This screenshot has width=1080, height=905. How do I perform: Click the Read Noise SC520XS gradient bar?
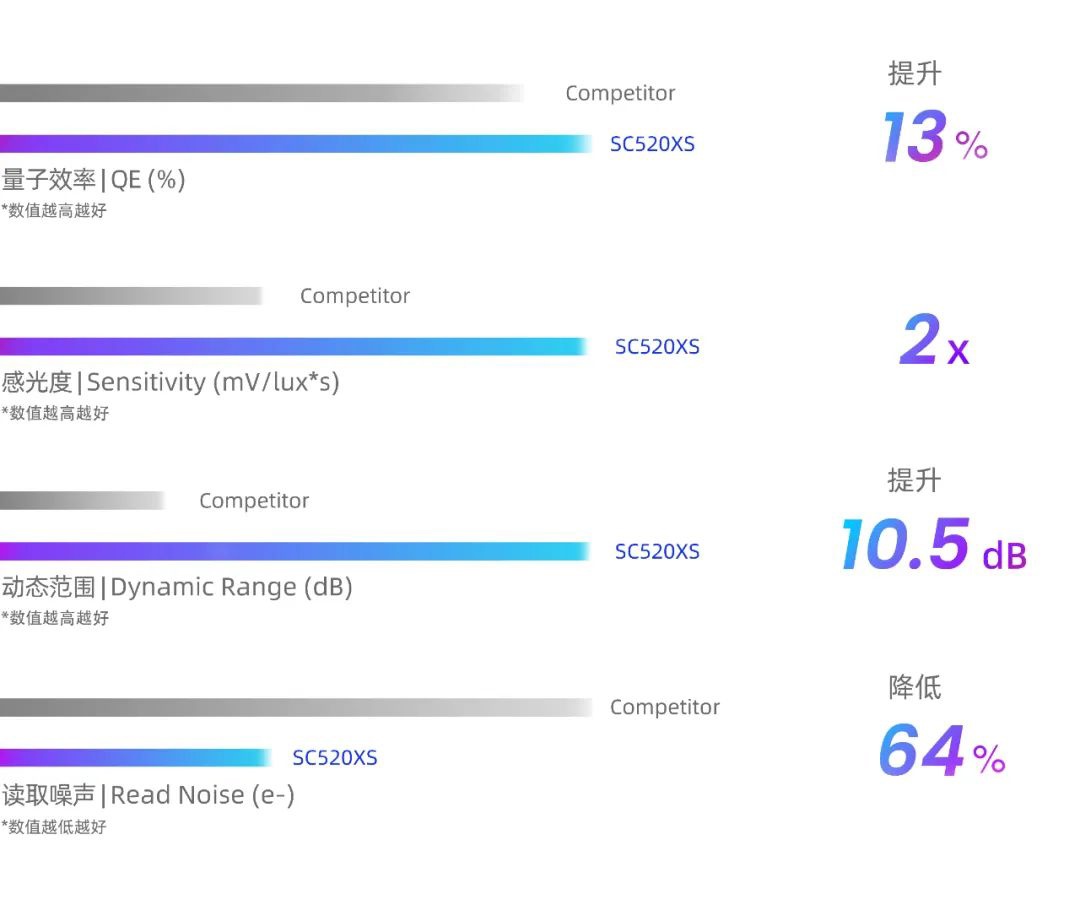(136, 758)
